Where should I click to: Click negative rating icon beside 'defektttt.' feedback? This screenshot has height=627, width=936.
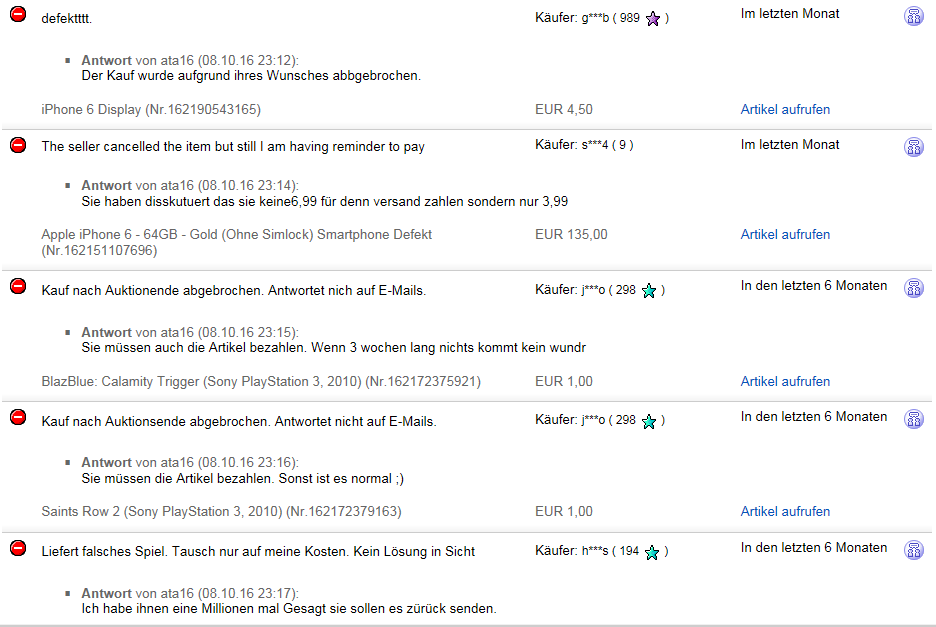click(18, 14)
